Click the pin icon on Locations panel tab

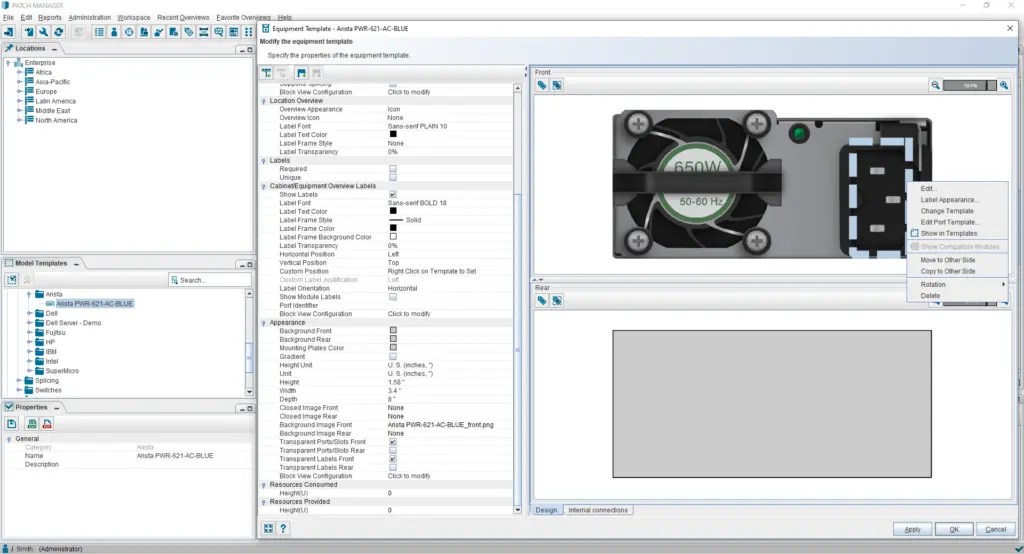[8, 48]
